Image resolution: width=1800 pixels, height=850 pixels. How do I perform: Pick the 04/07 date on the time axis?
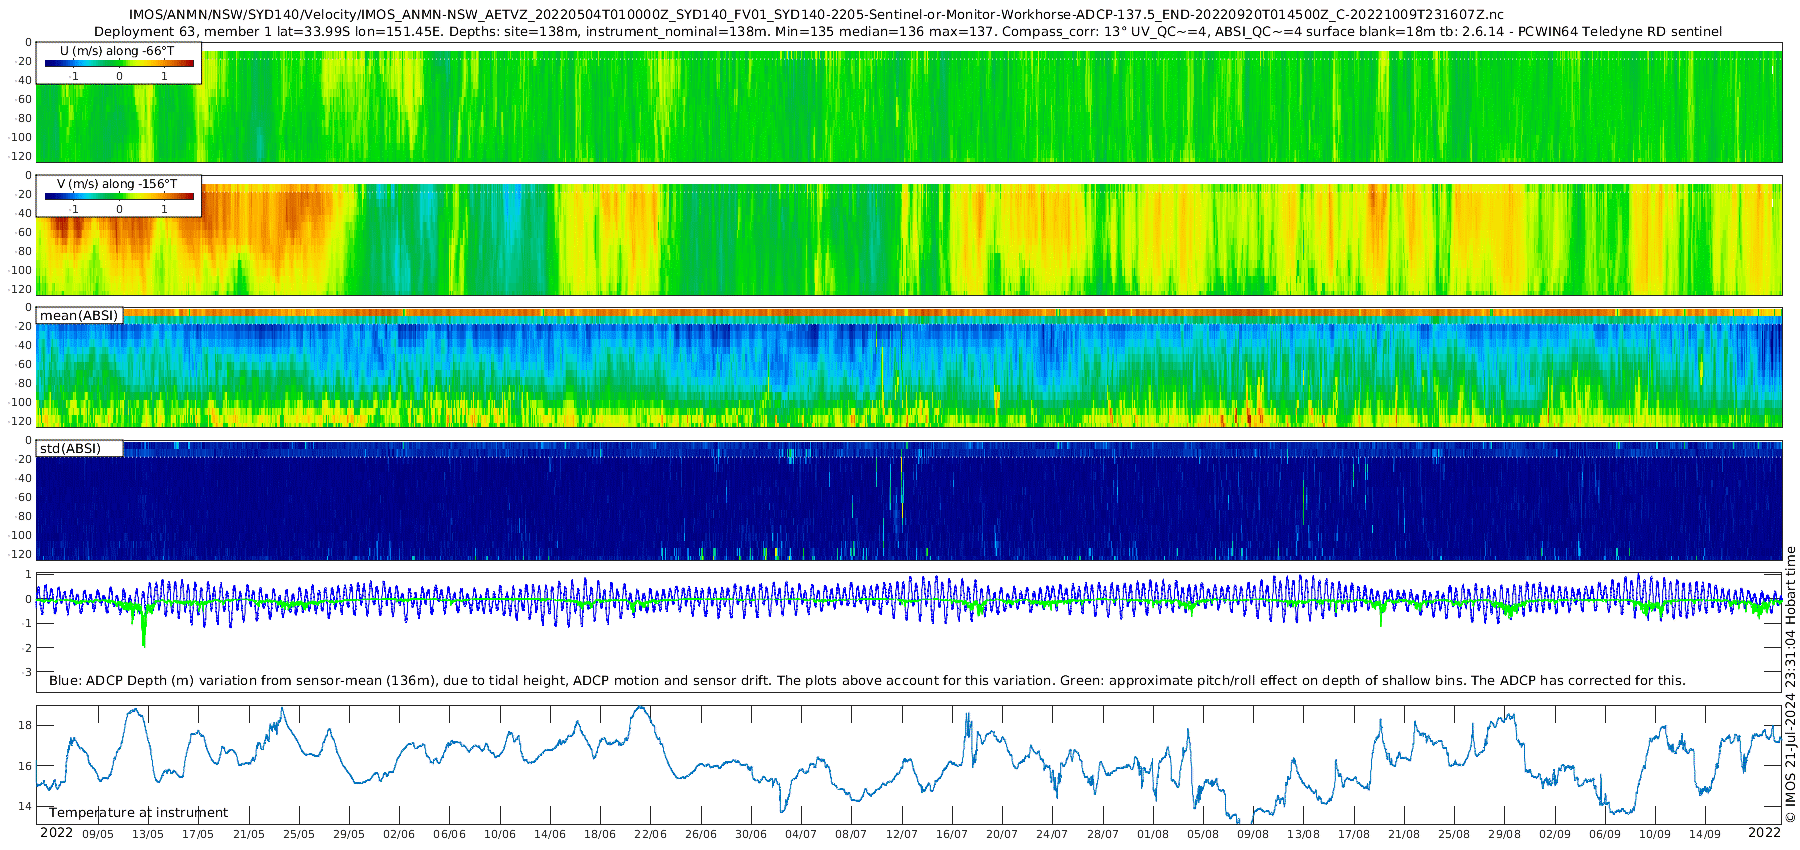pyautogui.click(x=801, y=834)
